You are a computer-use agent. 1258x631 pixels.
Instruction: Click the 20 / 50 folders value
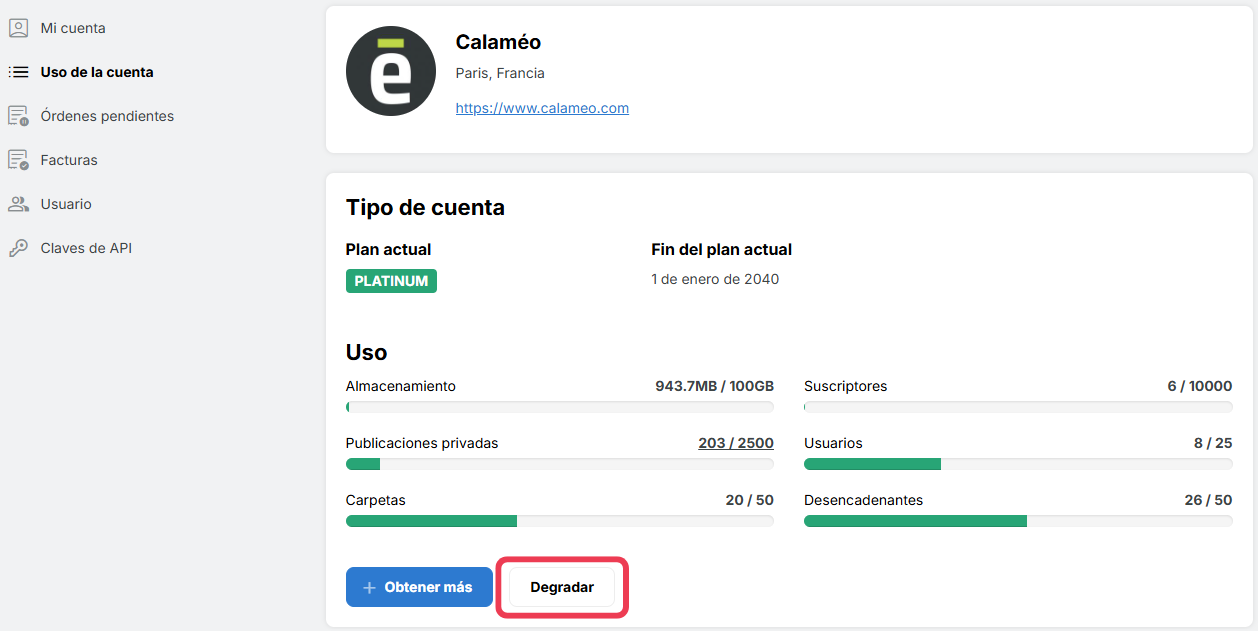750,500
